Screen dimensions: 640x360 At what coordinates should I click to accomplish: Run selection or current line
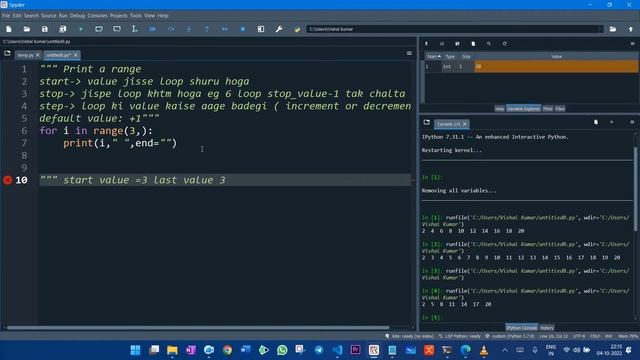point(135,29)
